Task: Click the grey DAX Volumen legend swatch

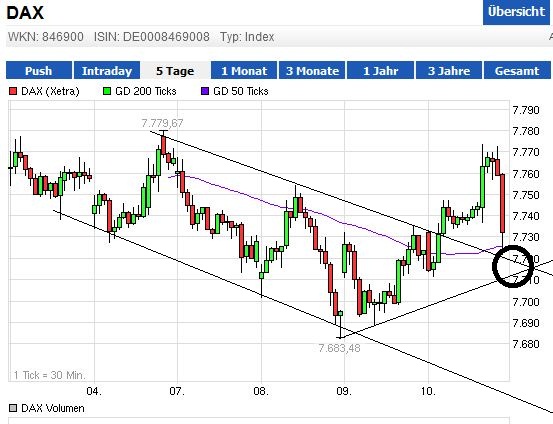Action: (13, 408)
